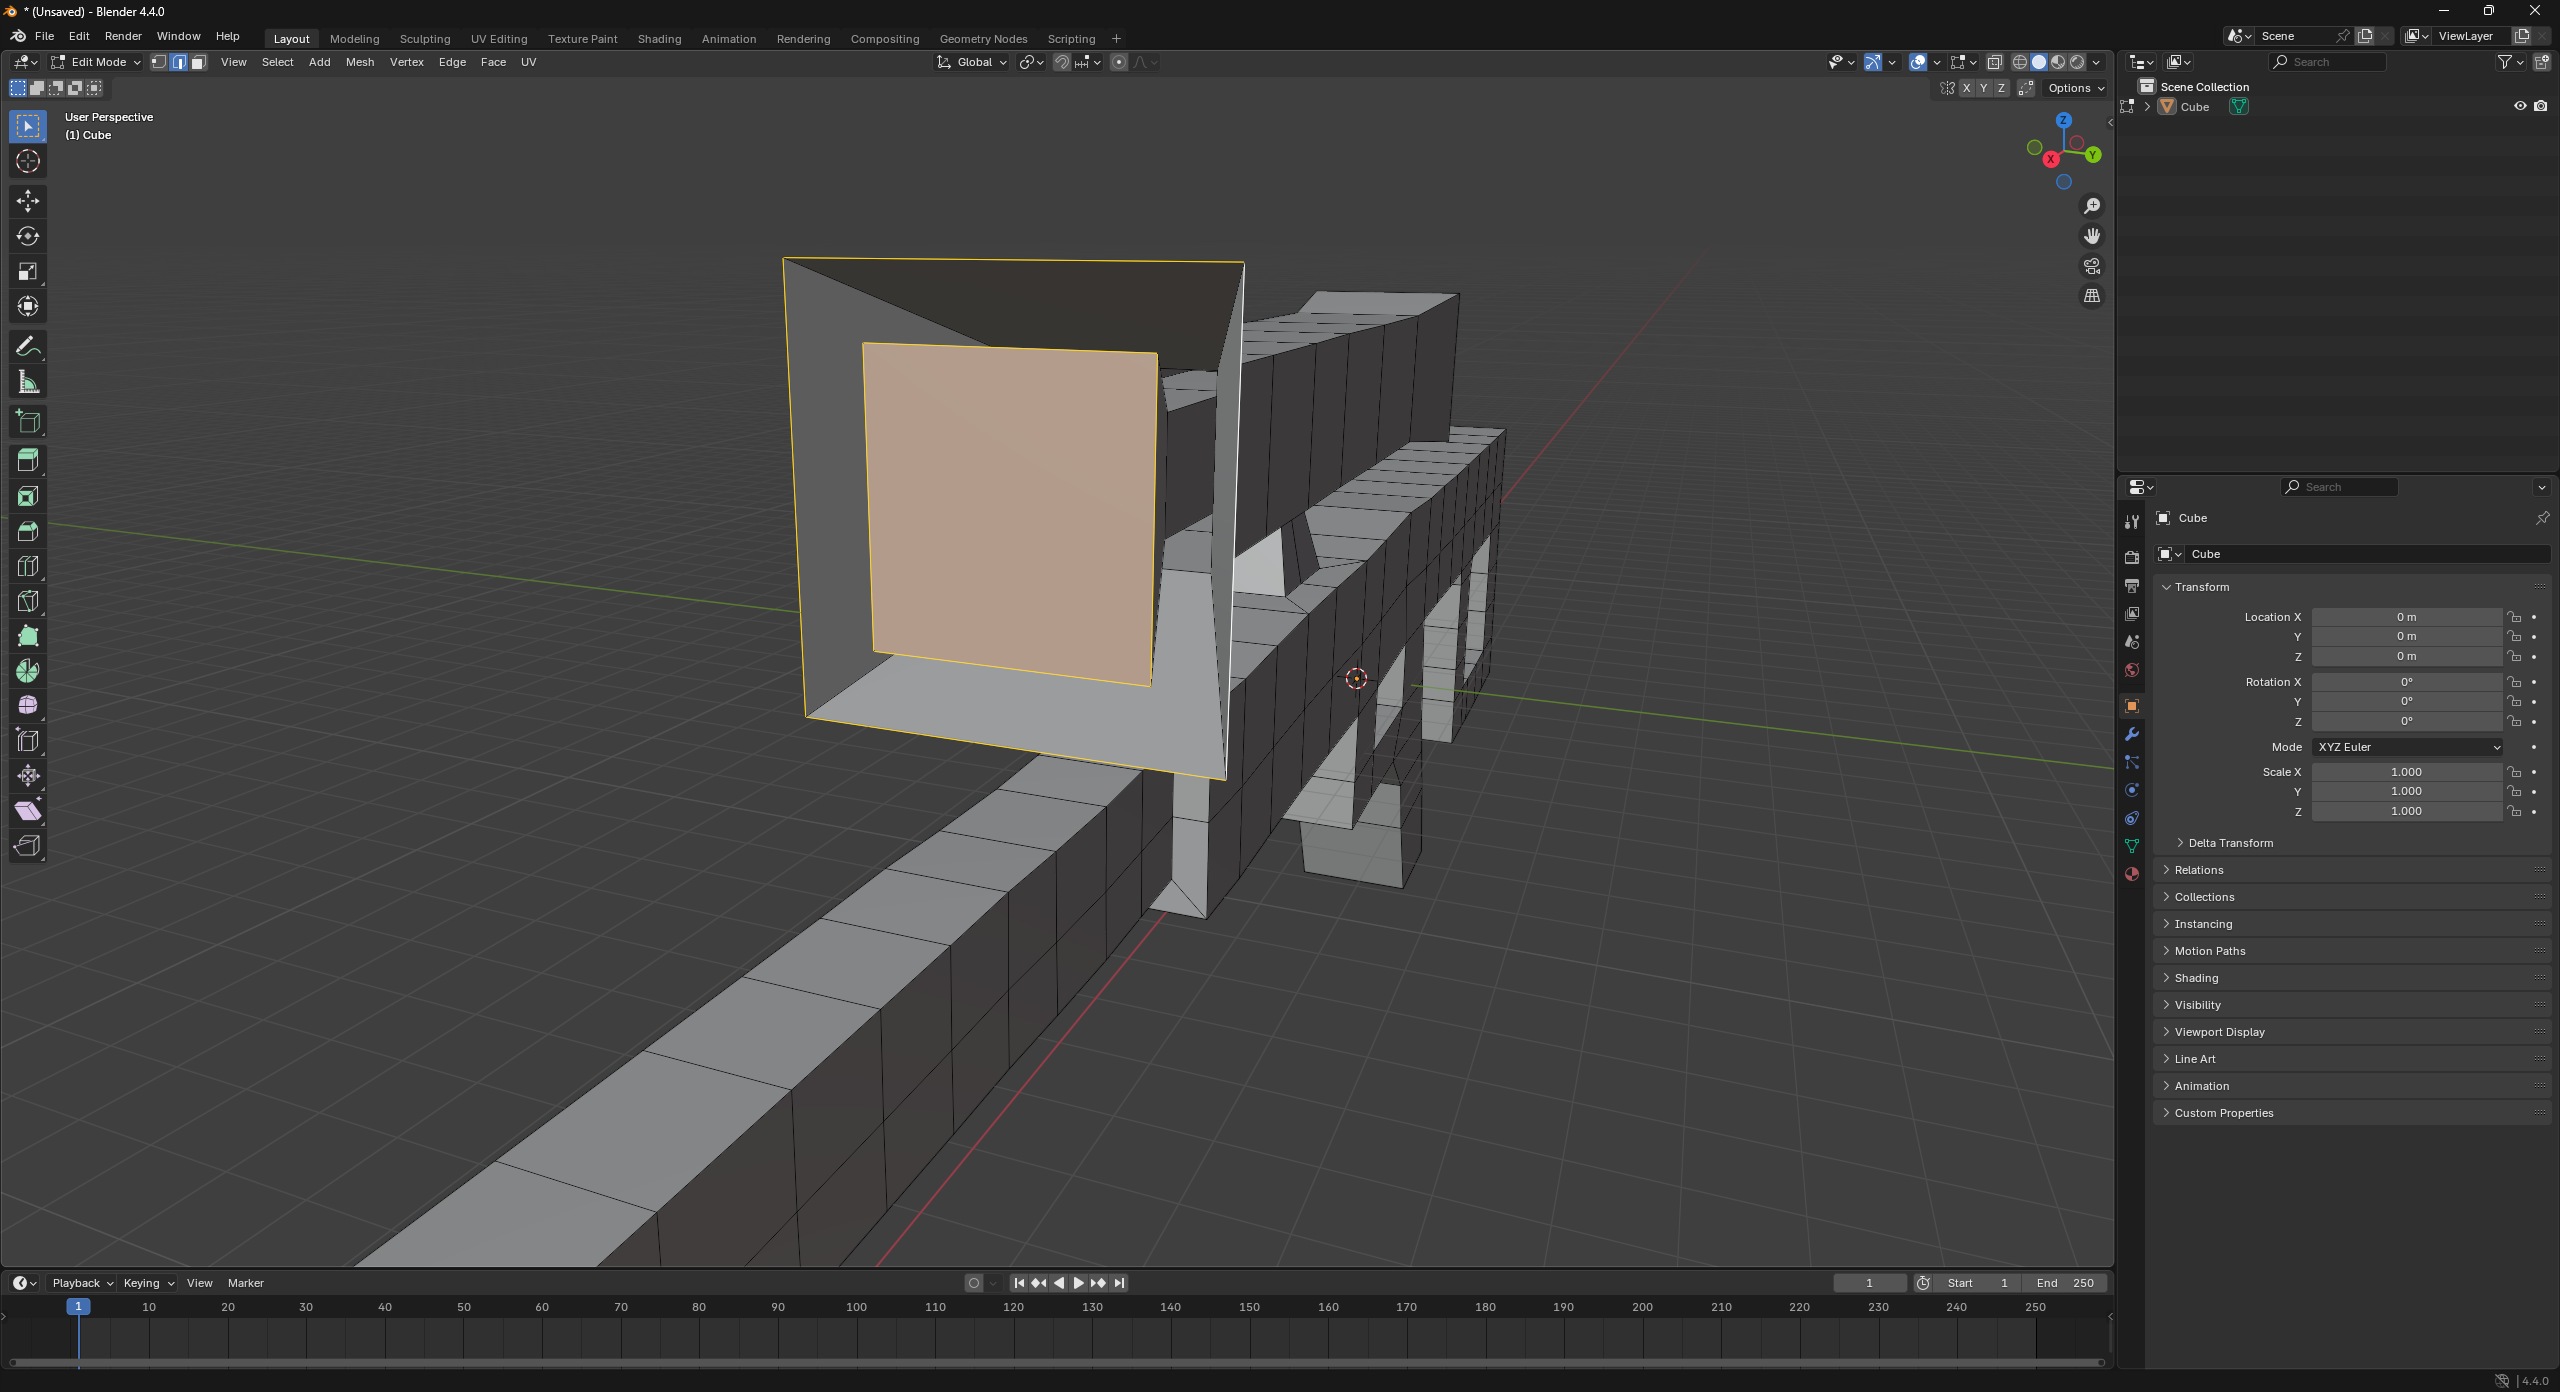This screenshot has width=2560, height=1392.
Task: Open the Edit Mode dropdown
Action: (97, 62)
